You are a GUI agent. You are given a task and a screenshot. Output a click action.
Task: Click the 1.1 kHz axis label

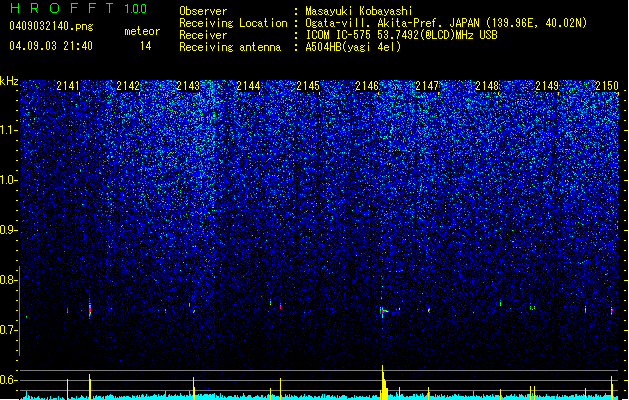8,130
